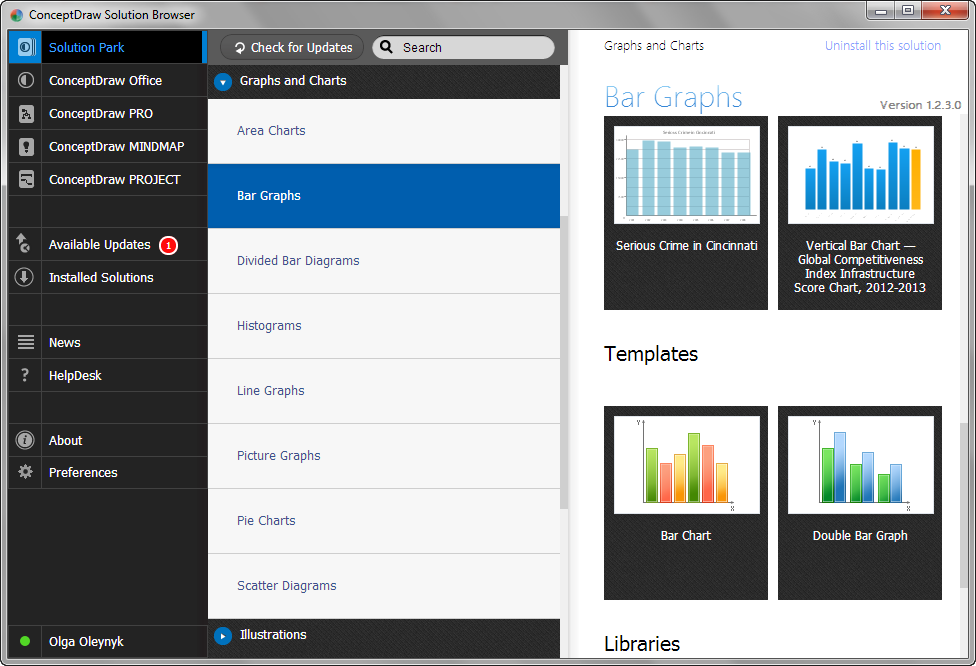Screen dimensions: 976x666
Task: Minimize the Solution Browser window
Action: [881, 11]
